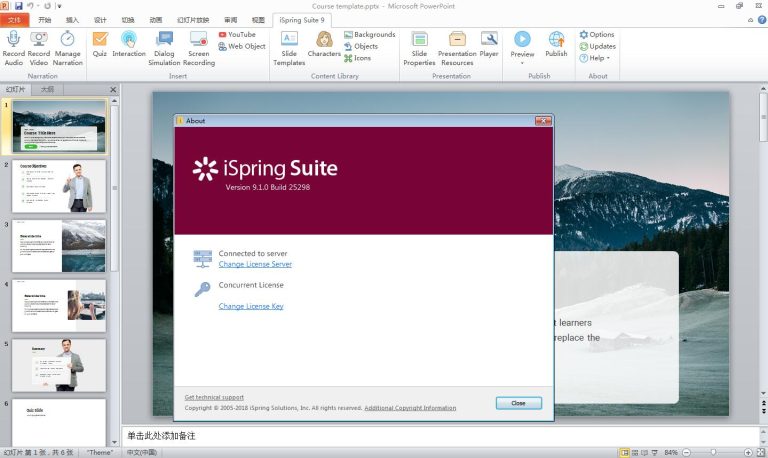The height and width of the screenshot is (458, 768).
Task: Click the Change License Key link
Action: pyautogui.click(x=251, y=306)
